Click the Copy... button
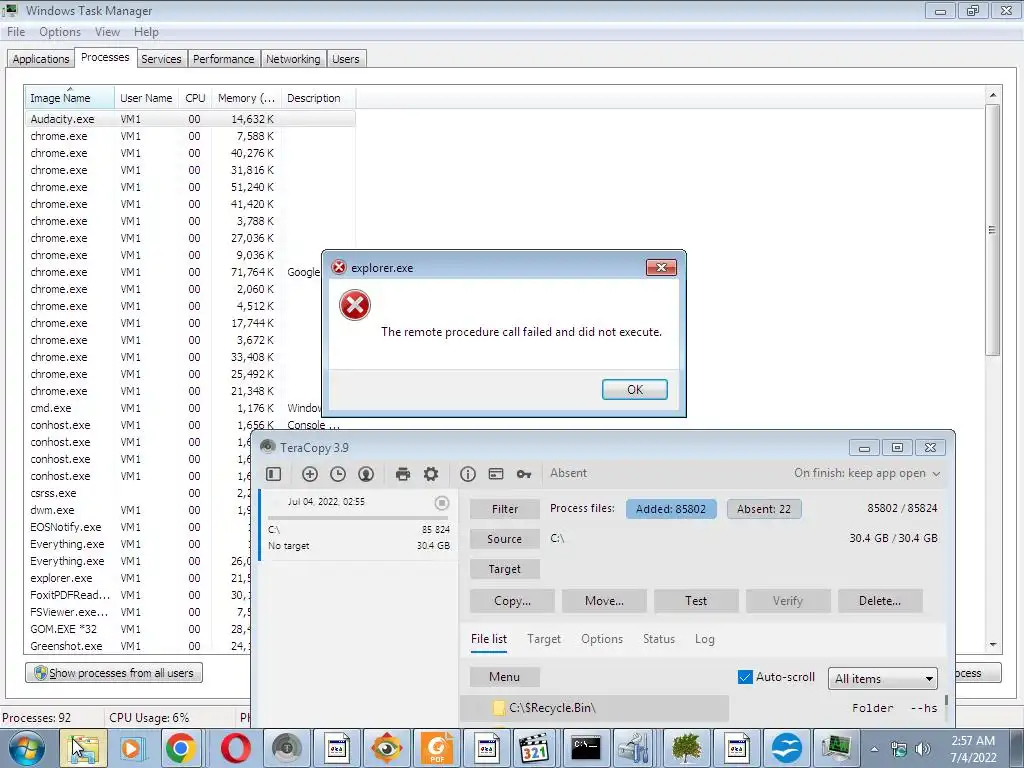The height and width of the screenshot is (768, 1024). [513, 601]
